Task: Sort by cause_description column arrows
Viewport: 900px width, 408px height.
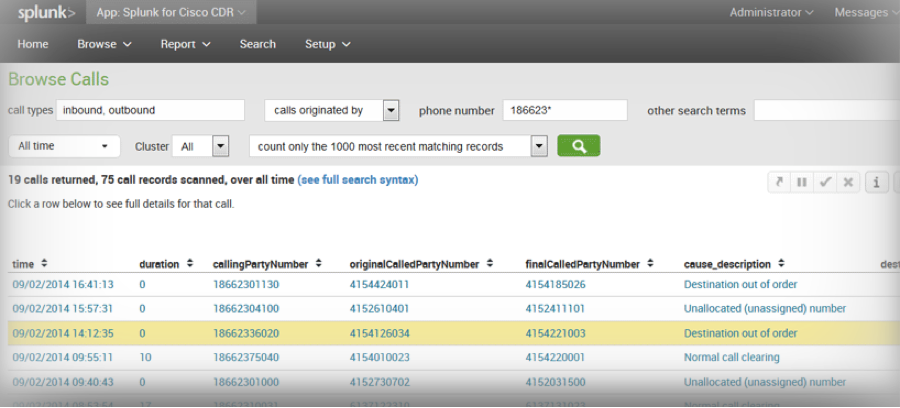Action: click(x=780, y=264)
